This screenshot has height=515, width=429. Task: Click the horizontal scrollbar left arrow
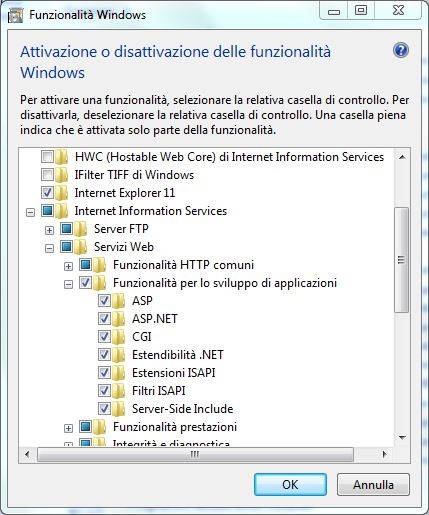click(x=27, y=454)
